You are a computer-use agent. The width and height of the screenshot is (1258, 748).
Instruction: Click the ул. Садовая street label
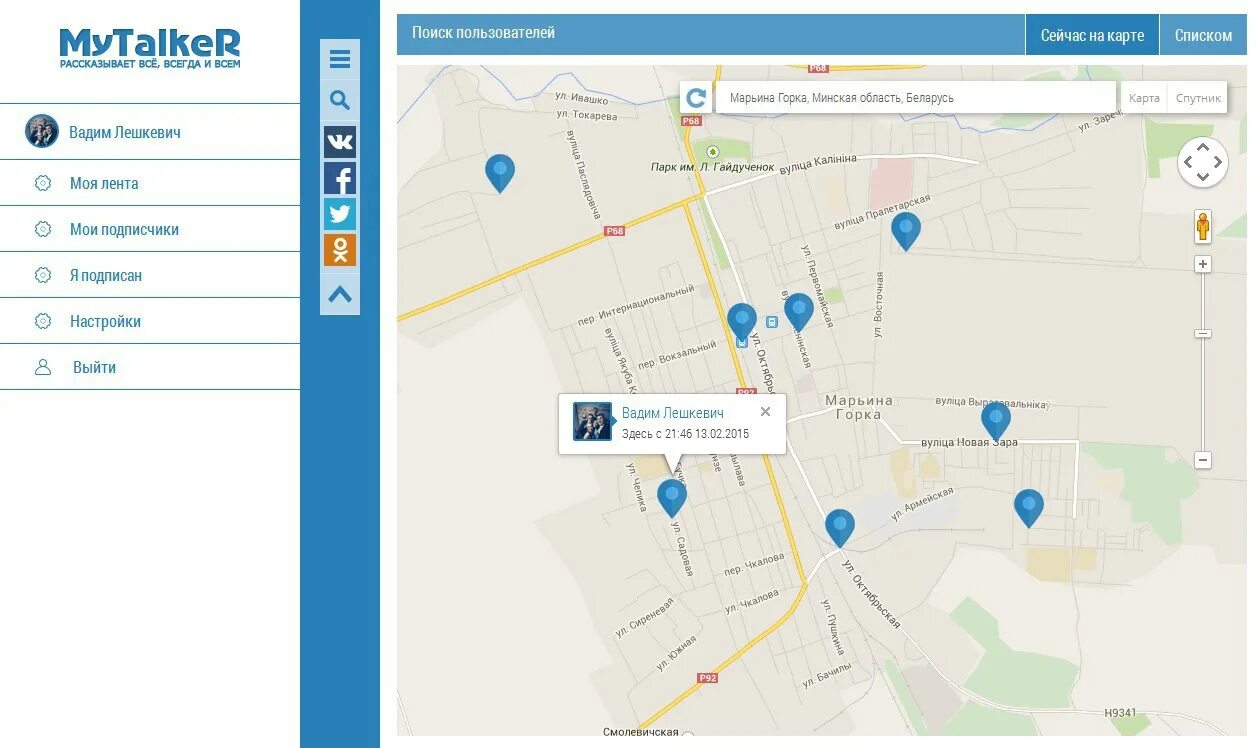coord(681,547)
